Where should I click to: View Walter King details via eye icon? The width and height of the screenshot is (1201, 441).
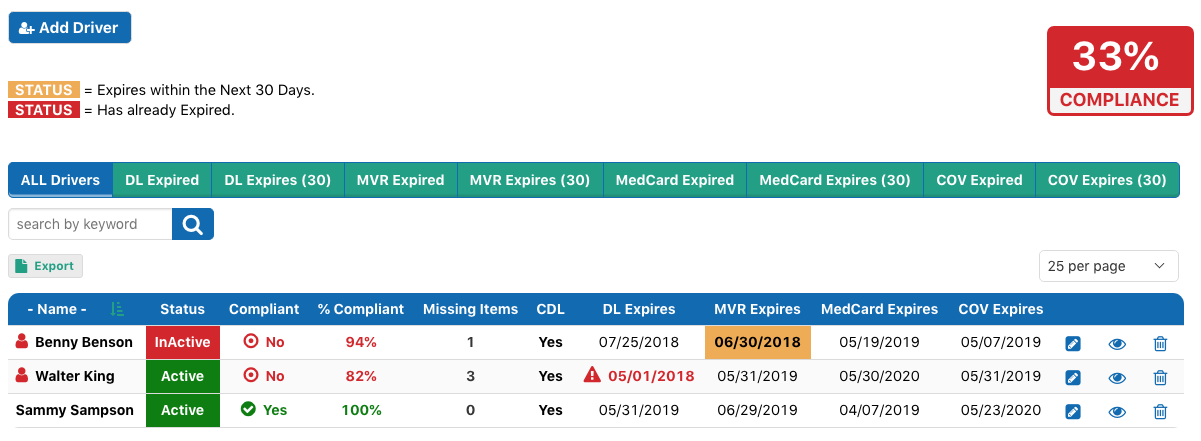[x=1118, y=378]
